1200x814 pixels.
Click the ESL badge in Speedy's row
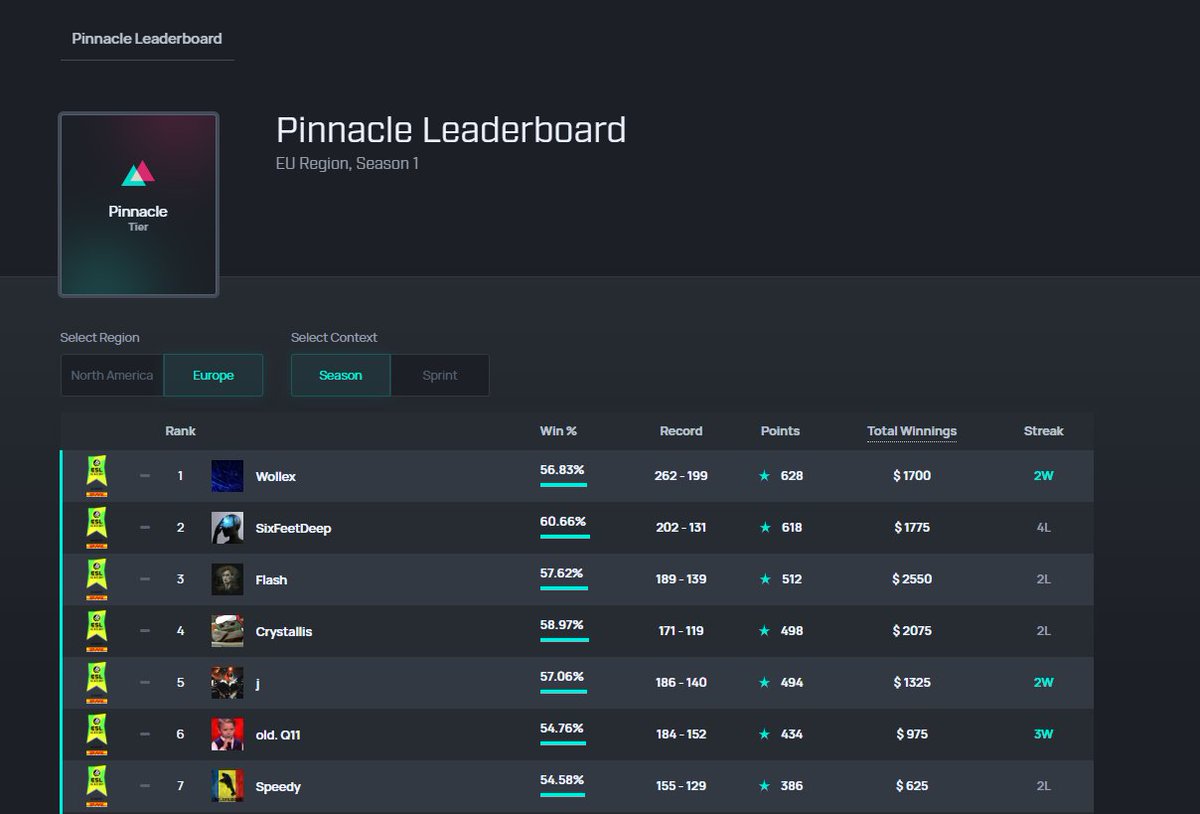pos(97,786)
